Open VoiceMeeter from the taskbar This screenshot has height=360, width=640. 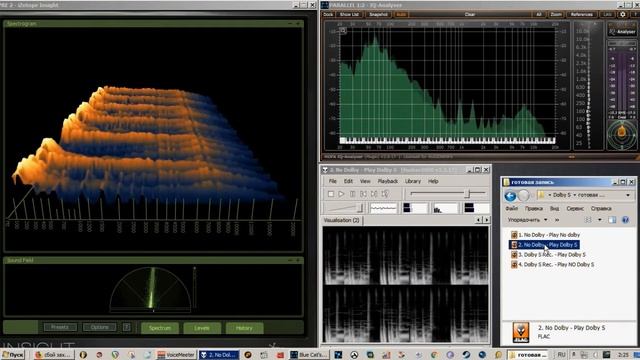pos(176,355)
